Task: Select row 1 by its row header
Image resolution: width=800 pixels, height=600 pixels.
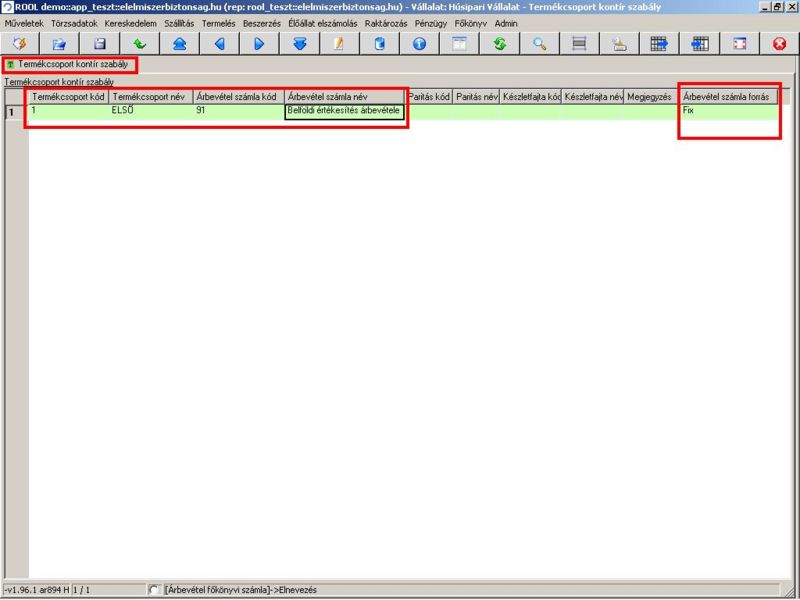Action: click(14, 112)
